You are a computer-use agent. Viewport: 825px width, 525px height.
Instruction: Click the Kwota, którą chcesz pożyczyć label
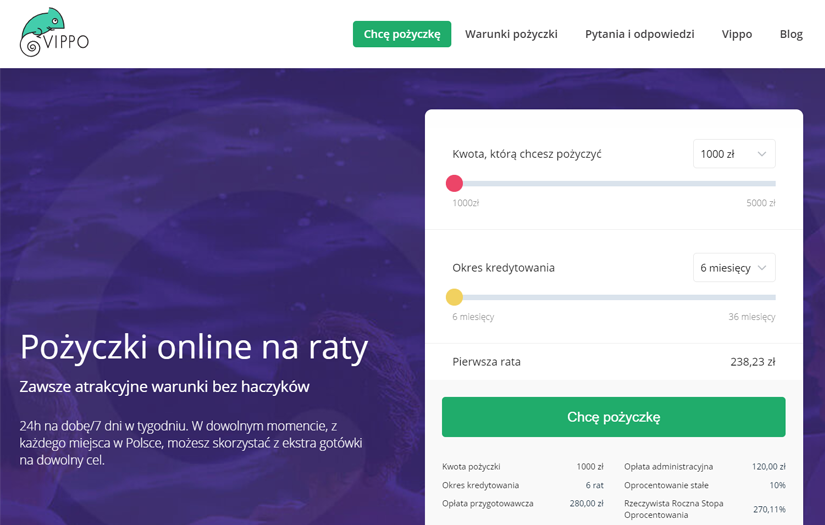click(526, 154)
